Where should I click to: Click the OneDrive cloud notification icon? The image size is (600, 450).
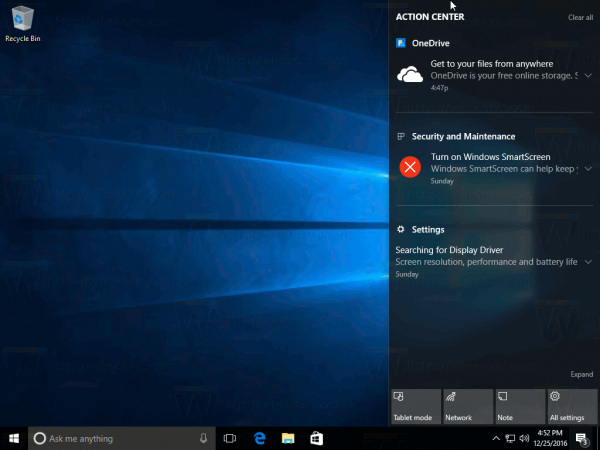pos(410,74)
